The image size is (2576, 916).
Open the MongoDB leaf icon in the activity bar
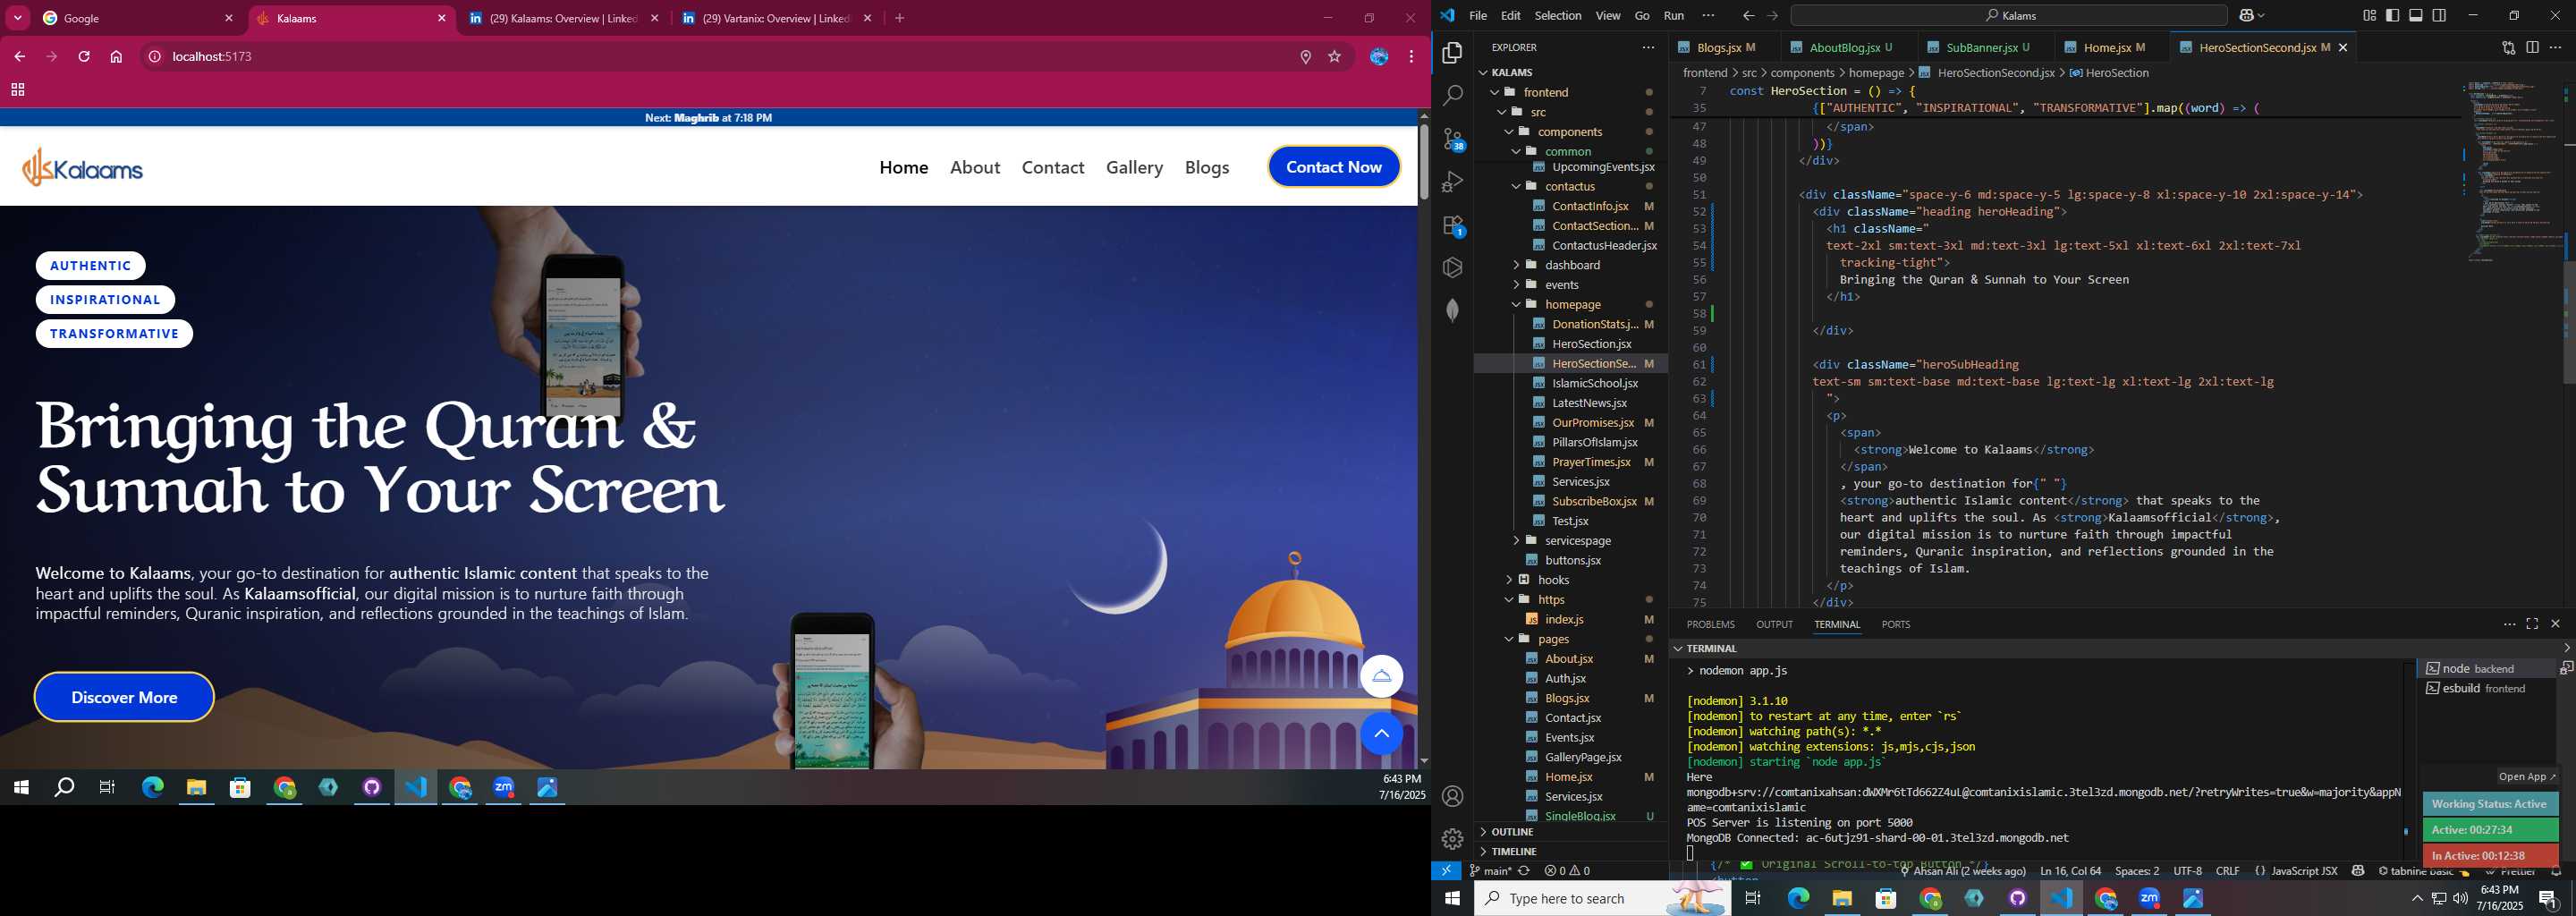(x=1452, y=310)
